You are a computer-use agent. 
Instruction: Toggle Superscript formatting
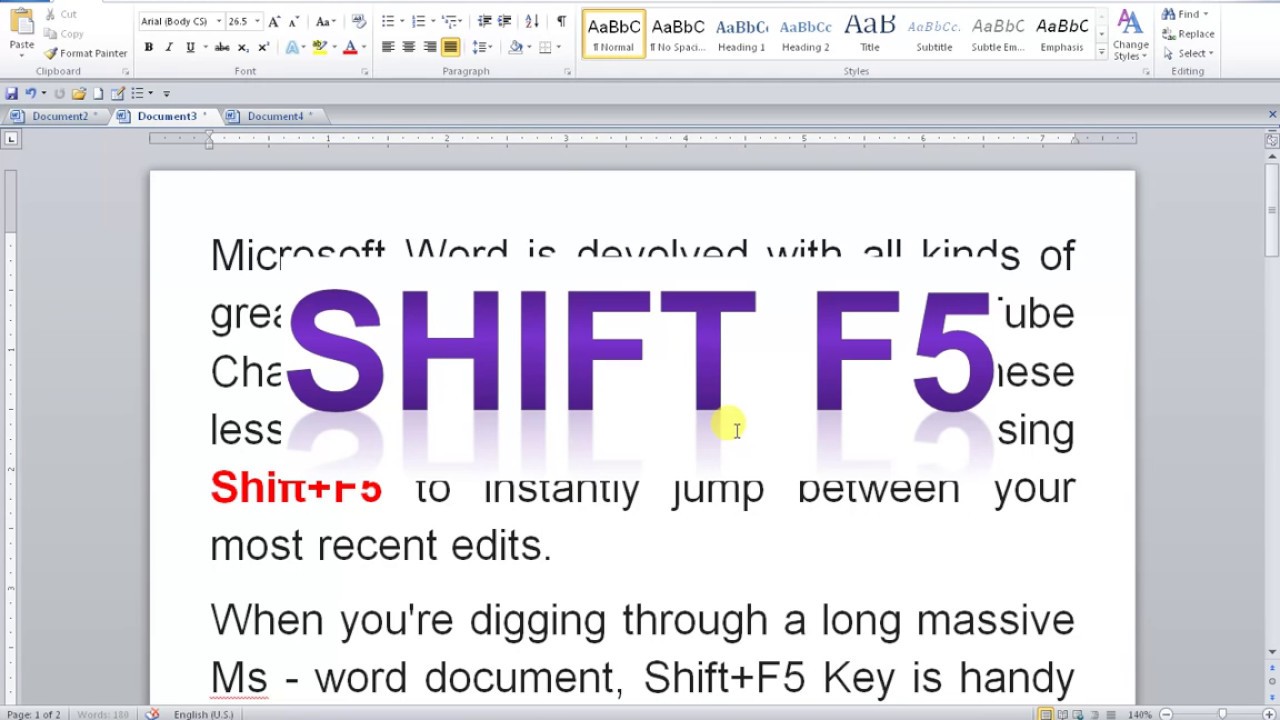click(x=263, y=47)
